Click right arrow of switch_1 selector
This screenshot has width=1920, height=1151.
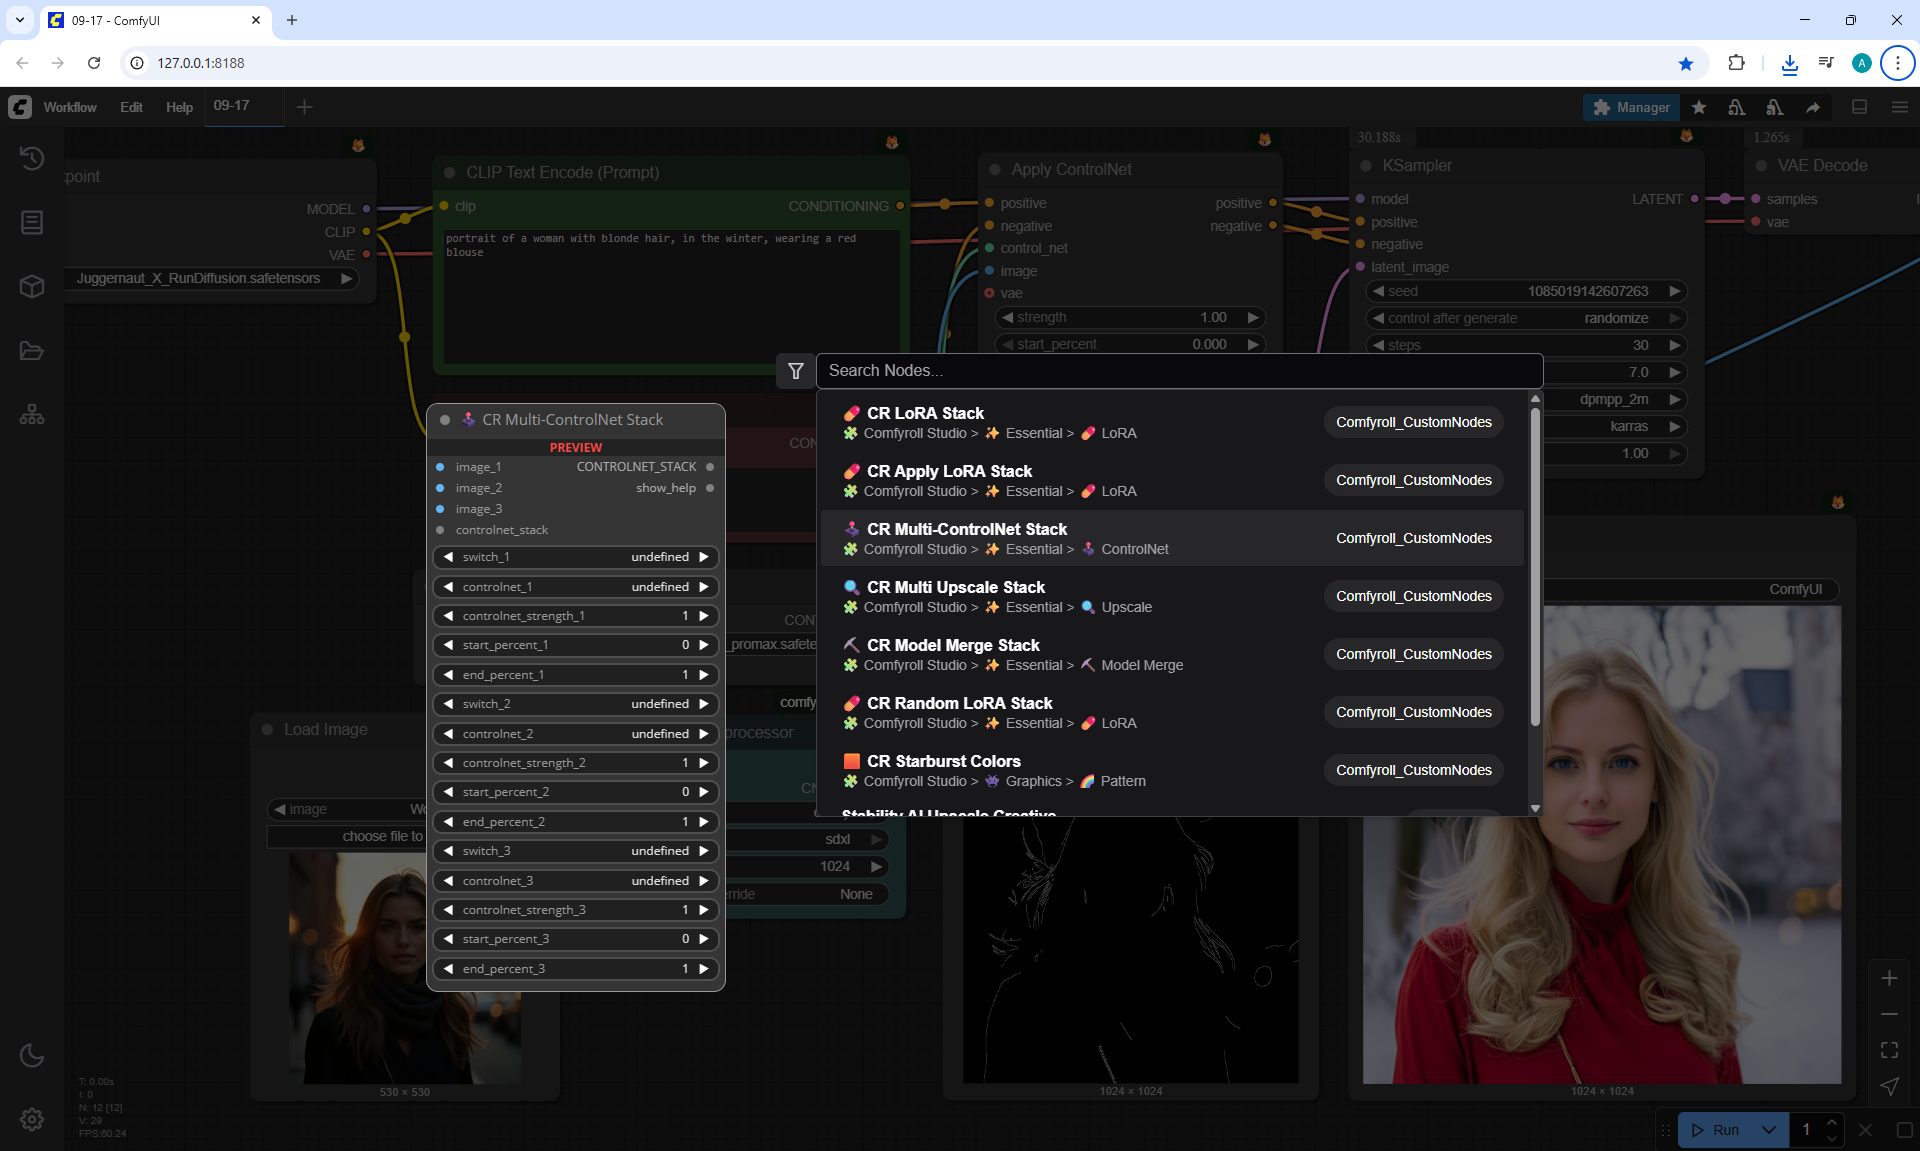[704, 557]
